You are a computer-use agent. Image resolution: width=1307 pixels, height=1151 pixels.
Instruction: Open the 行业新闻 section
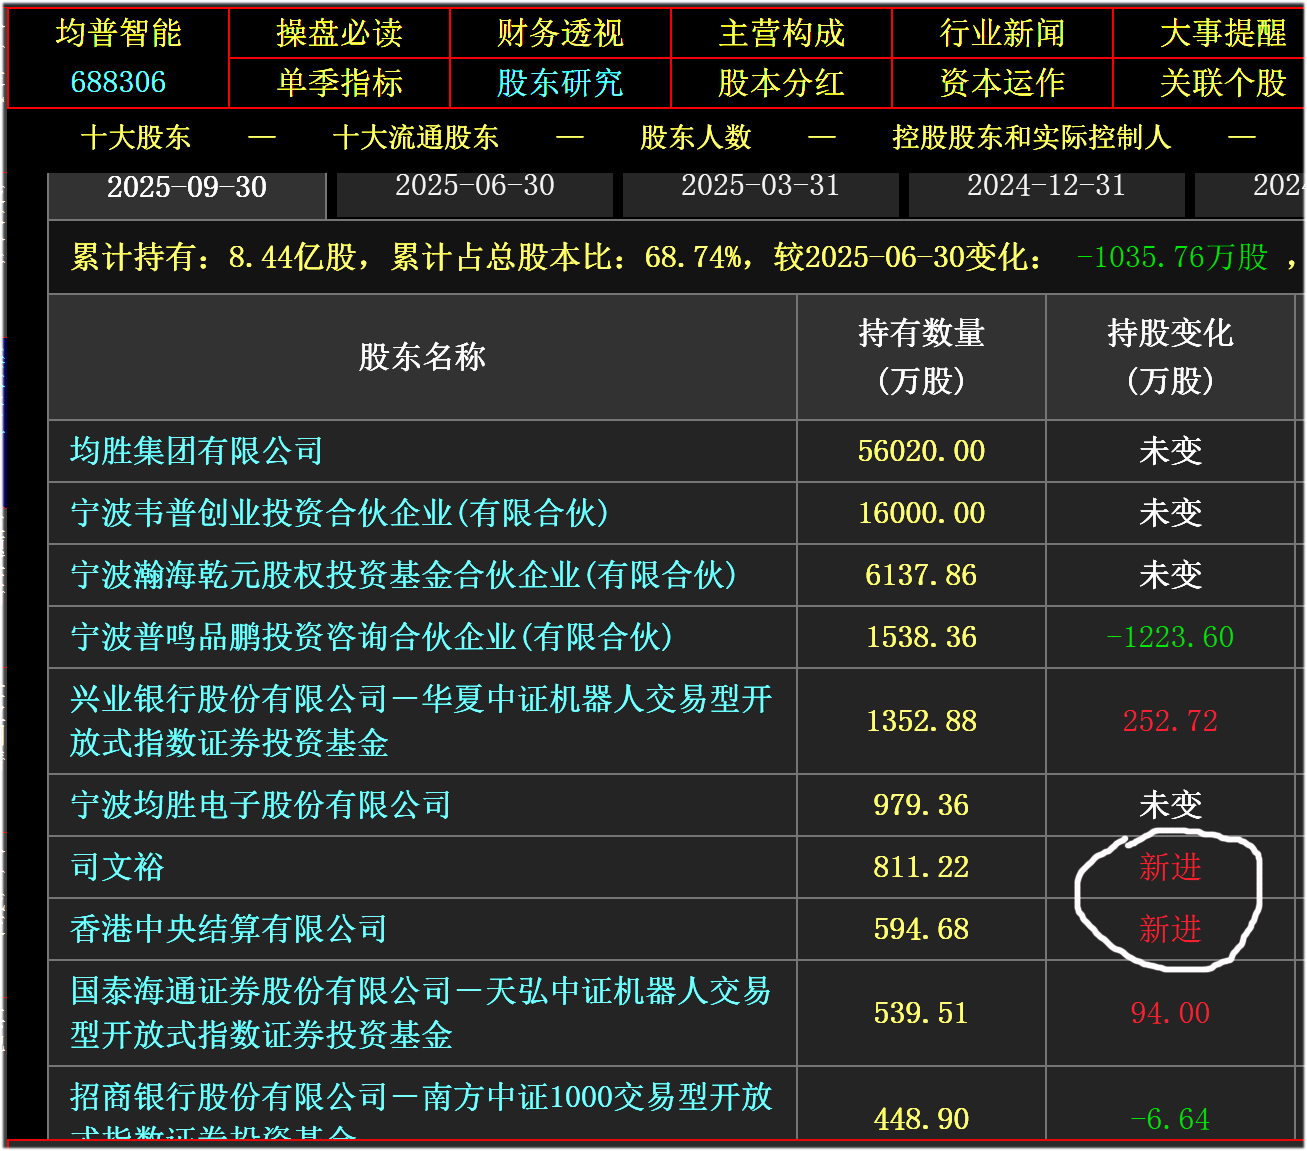coord(1003,34)
